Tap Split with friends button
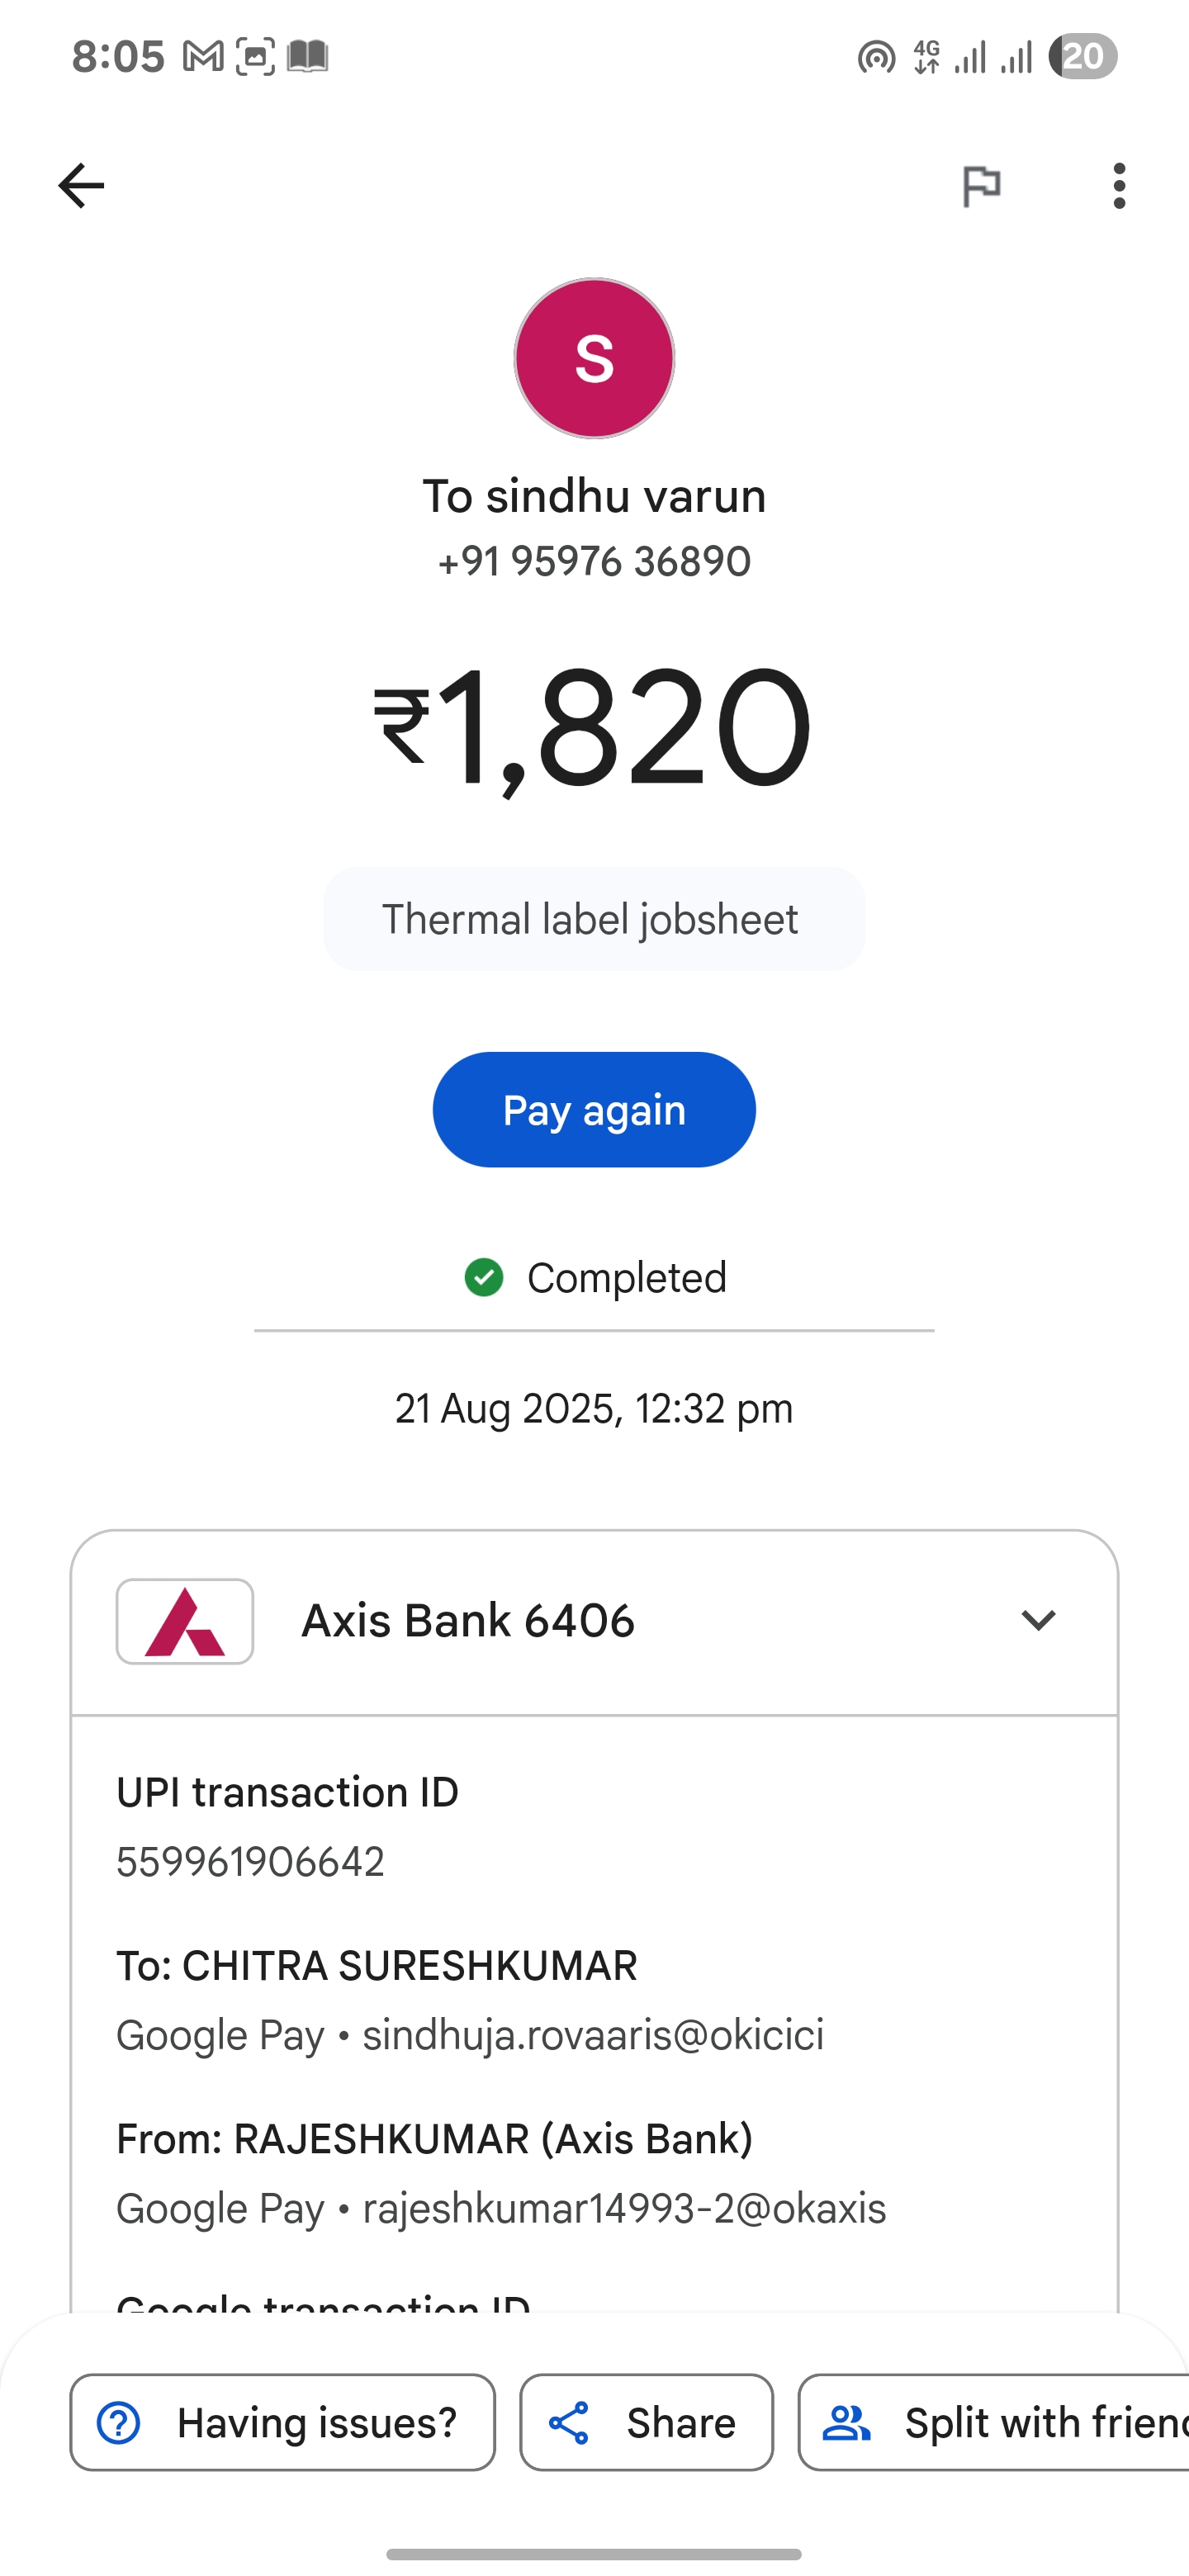This screenshot has height=2576, width=1189. point(994,2422)
